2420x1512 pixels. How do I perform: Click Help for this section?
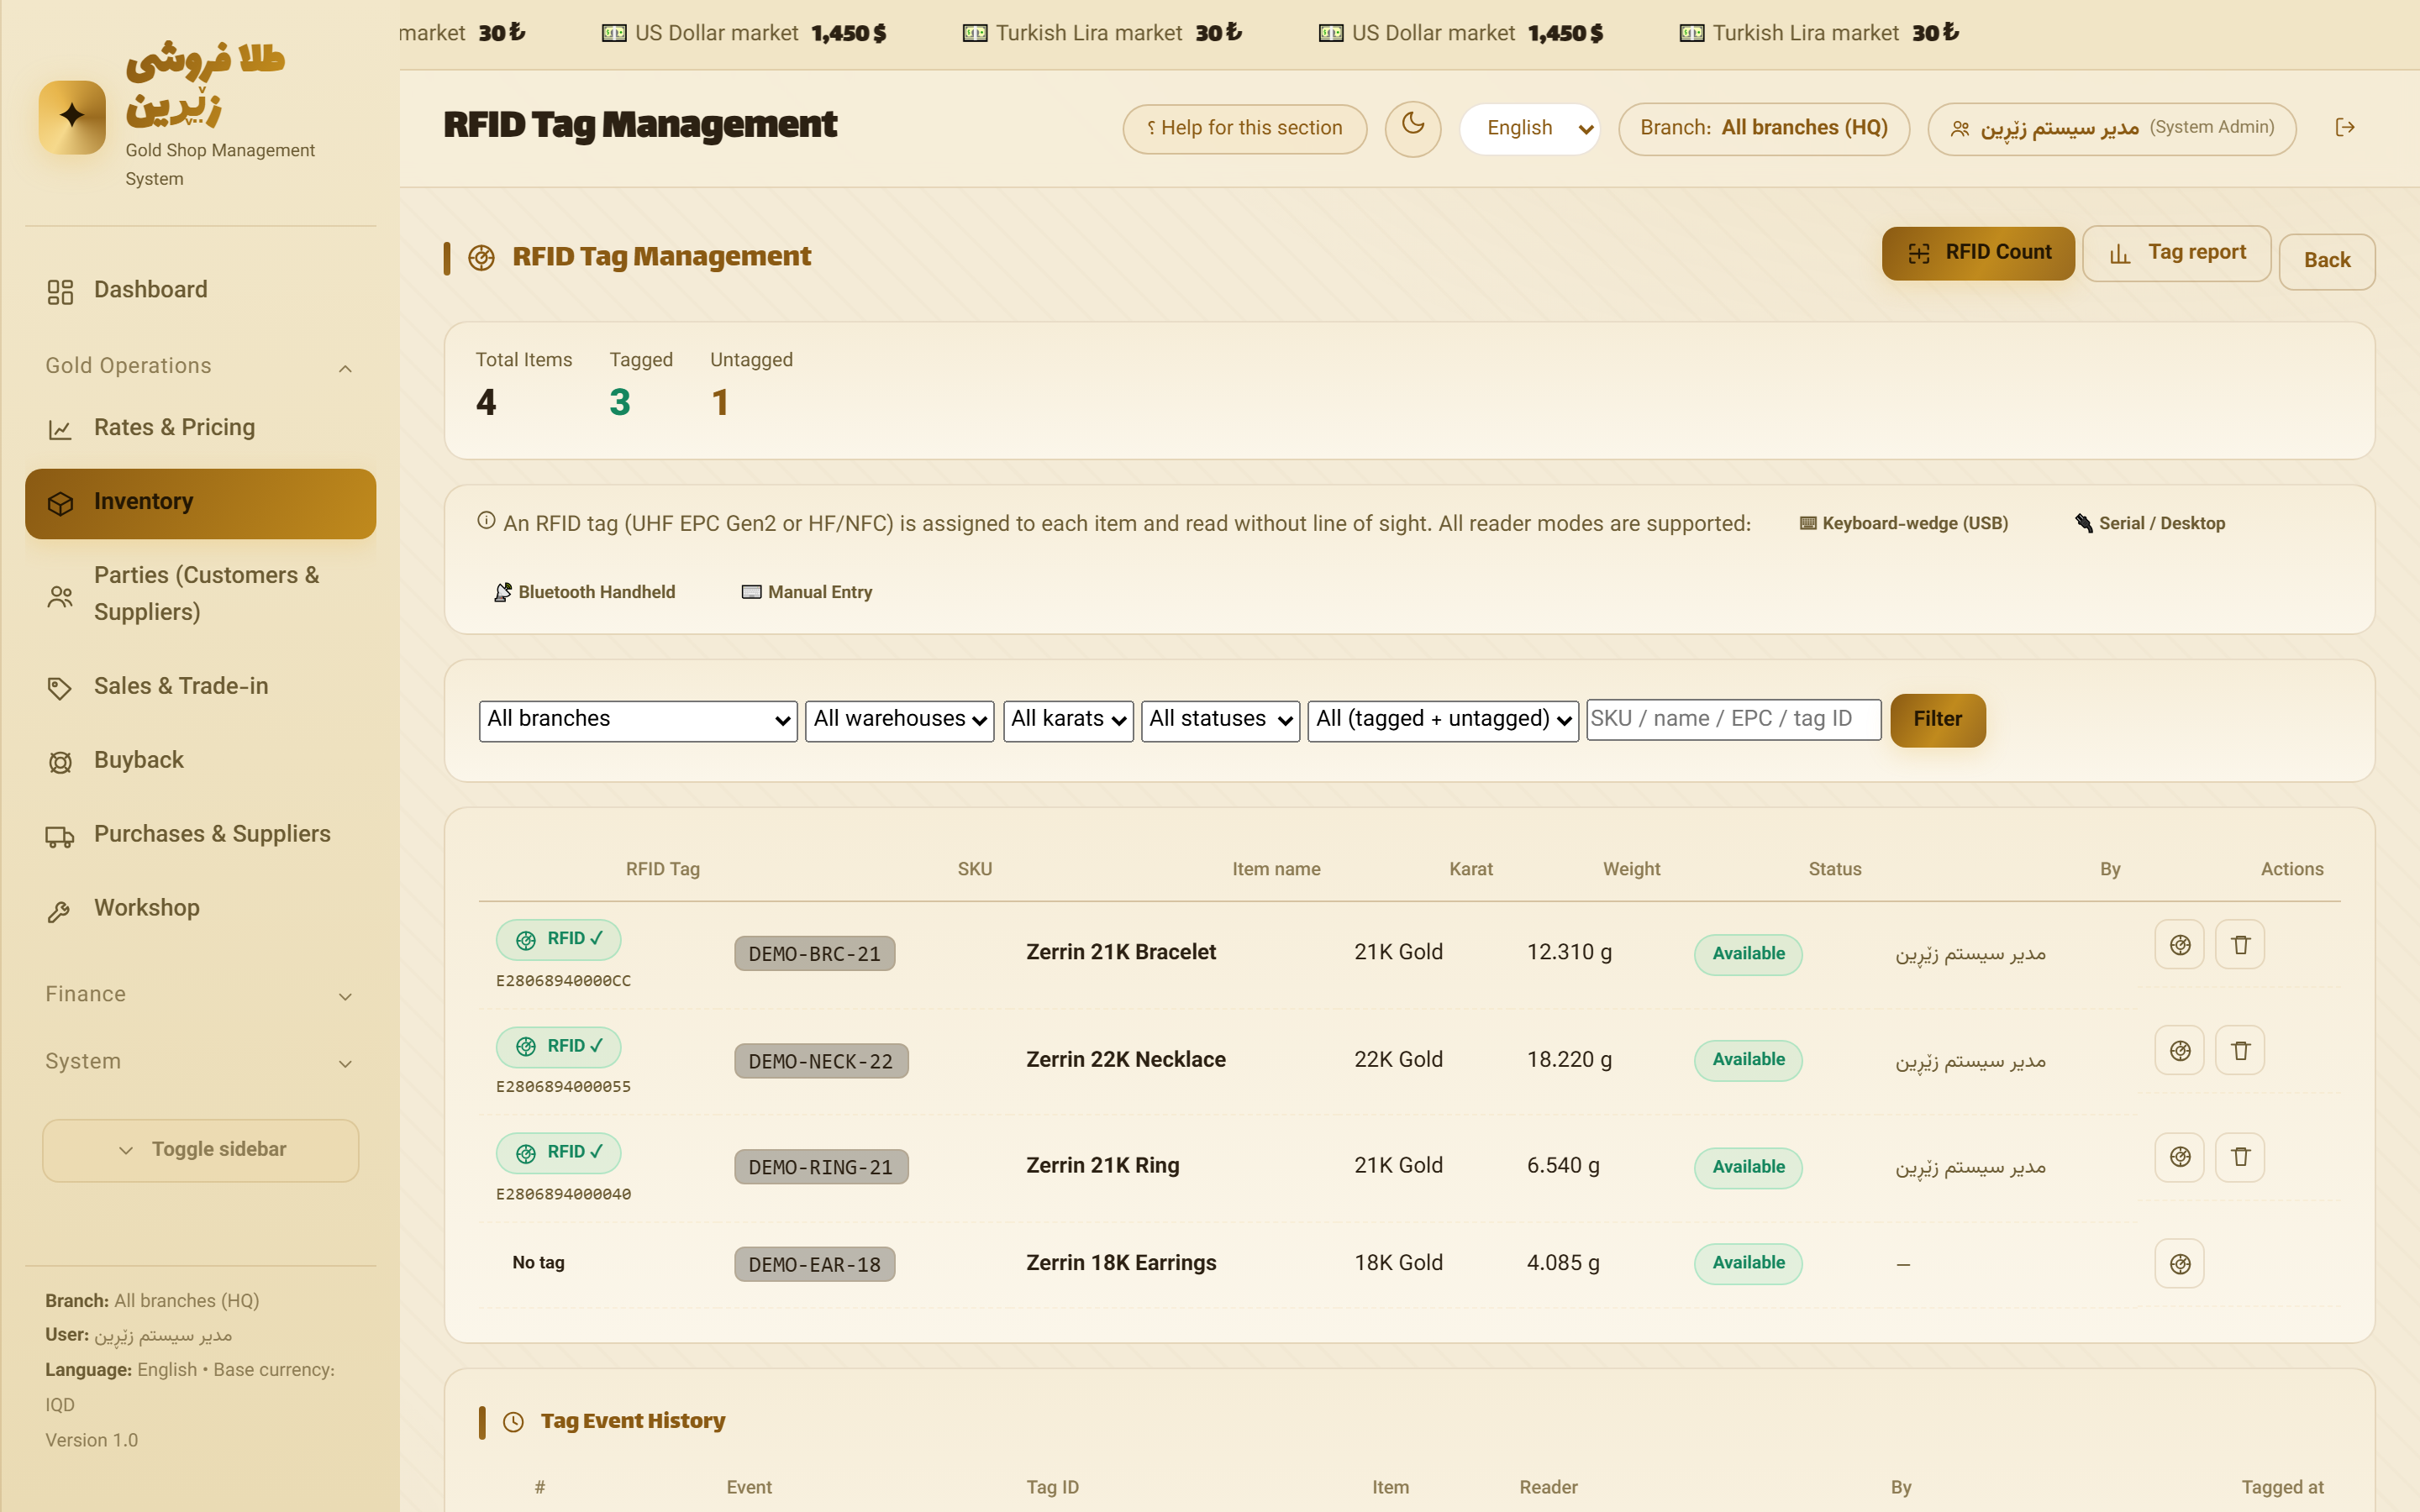1244,128
